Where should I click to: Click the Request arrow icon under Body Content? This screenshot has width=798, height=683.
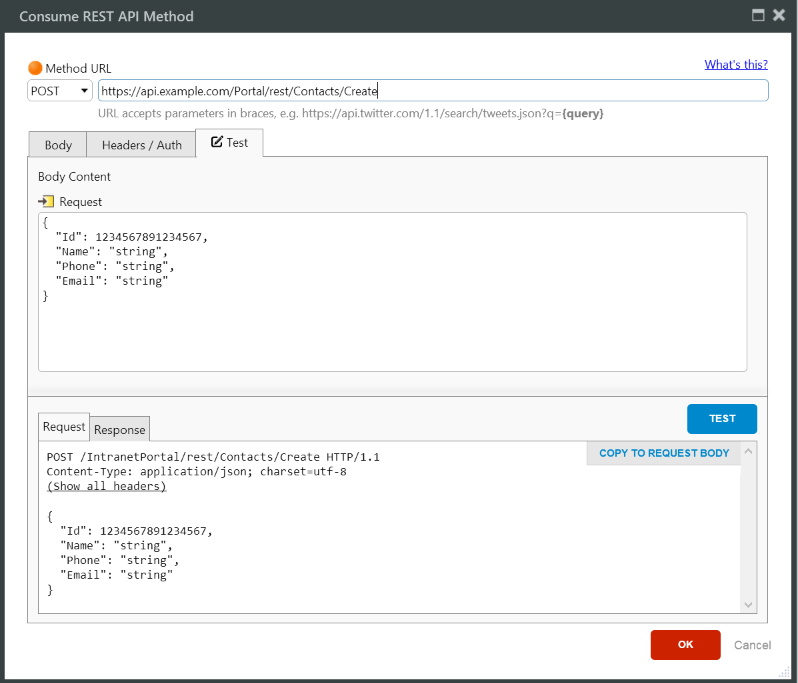(x=46, y=201)
